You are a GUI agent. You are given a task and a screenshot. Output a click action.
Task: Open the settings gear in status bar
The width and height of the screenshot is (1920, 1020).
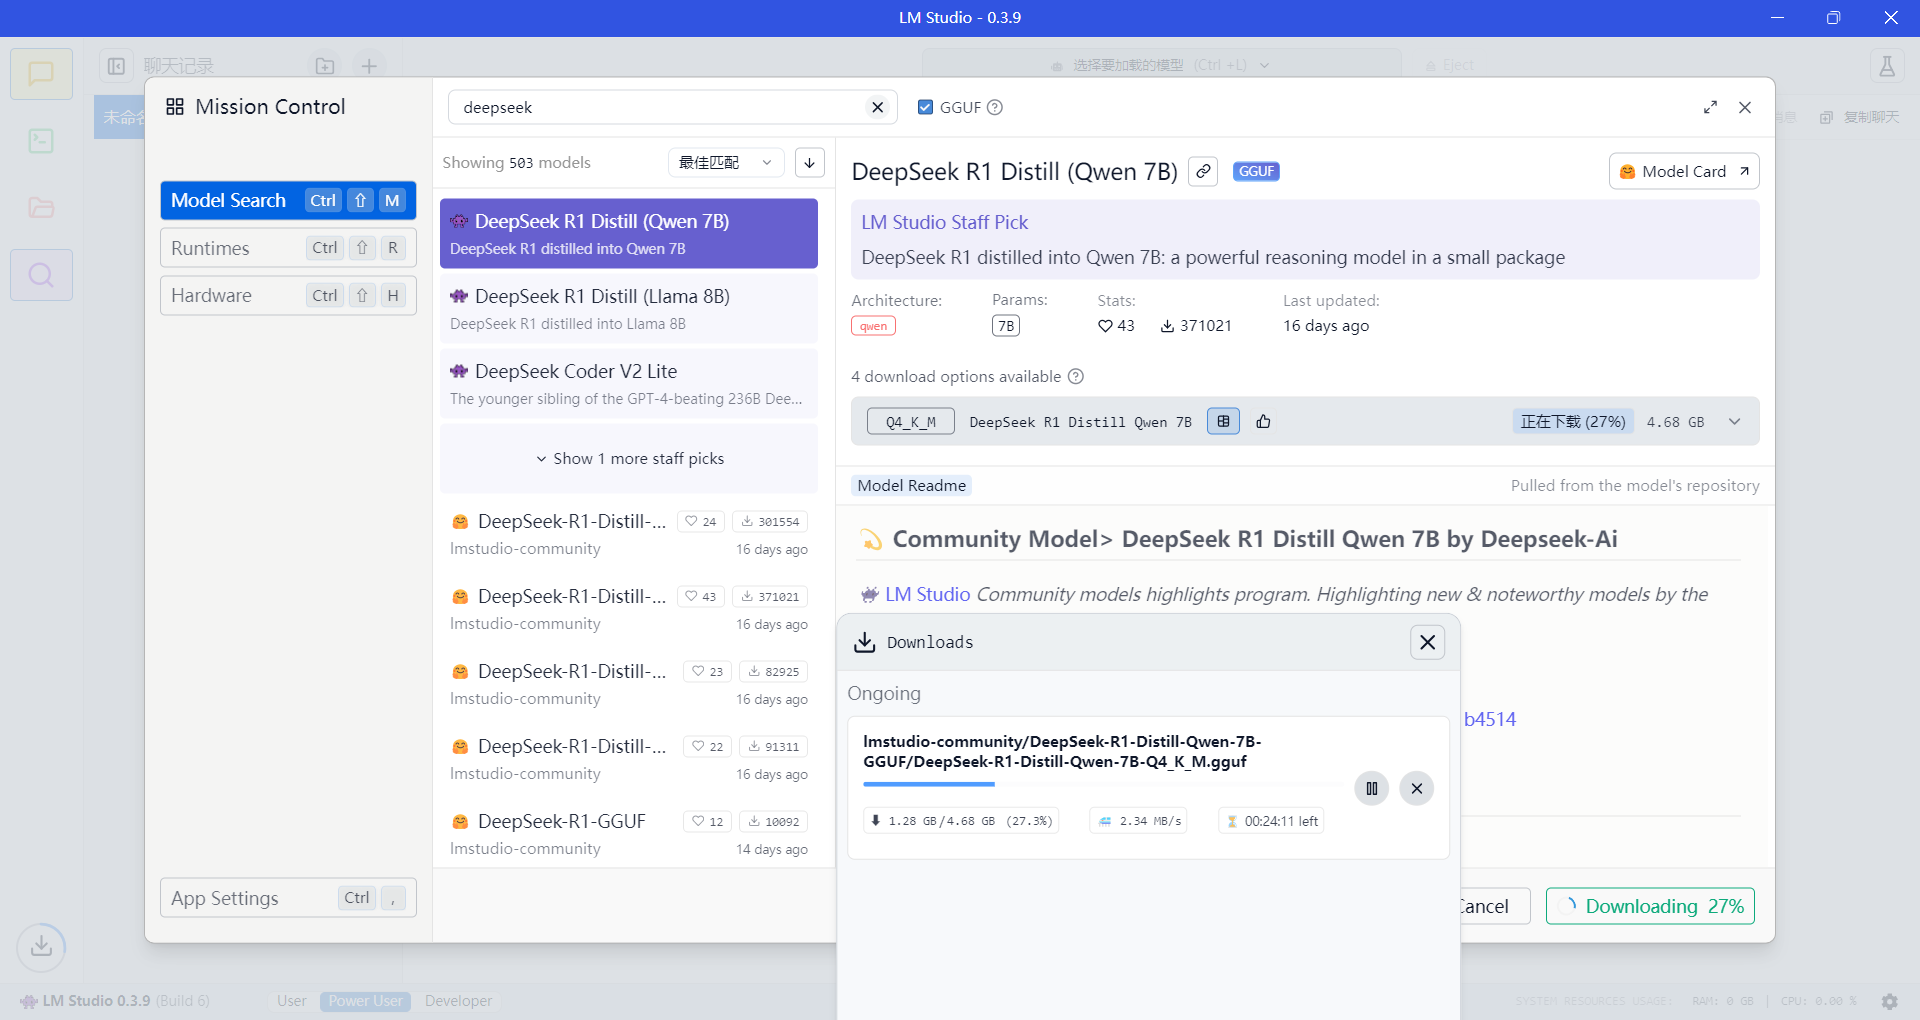(x=1889, y=1001)
